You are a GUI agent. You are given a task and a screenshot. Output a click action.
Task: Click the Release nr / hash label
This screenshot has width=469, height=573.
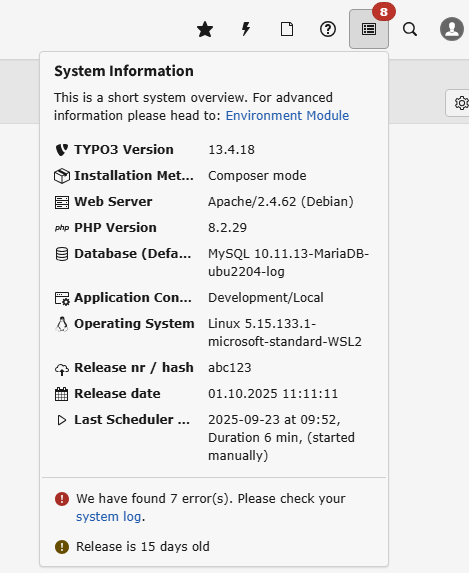pos(134,368)
